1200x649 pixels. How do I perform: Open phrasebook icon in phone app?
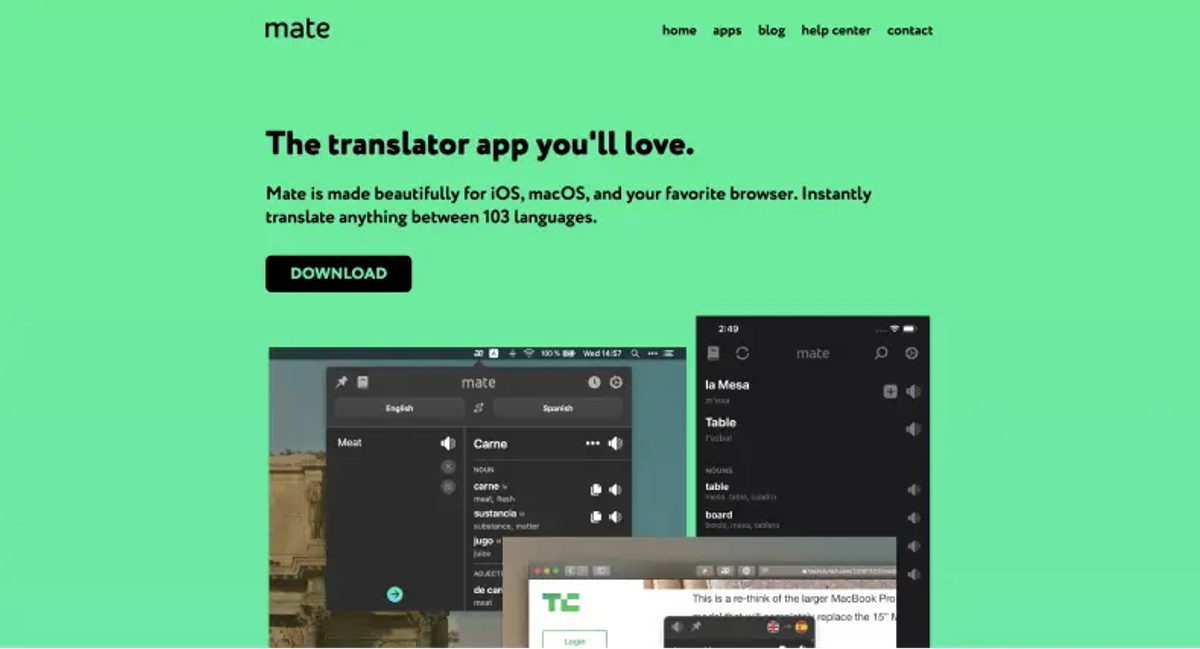(713, 353)
